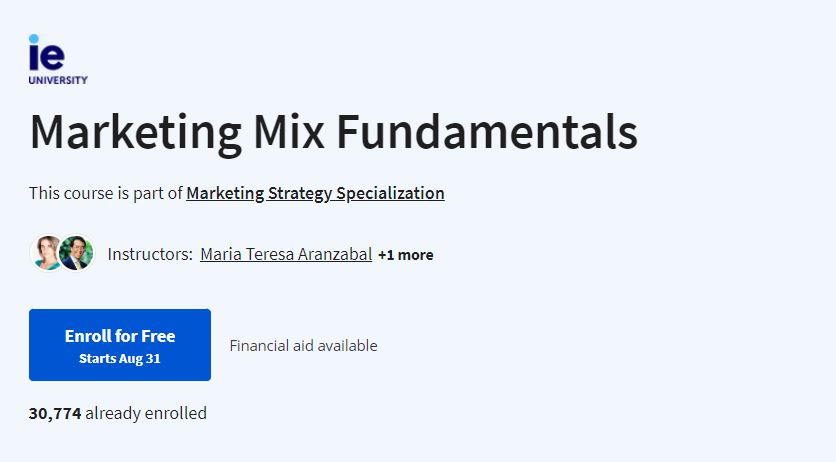Click the 'This course is part of' text
Image resolution: width=836 pixels, height=462 pixels.
coord(106,193)
